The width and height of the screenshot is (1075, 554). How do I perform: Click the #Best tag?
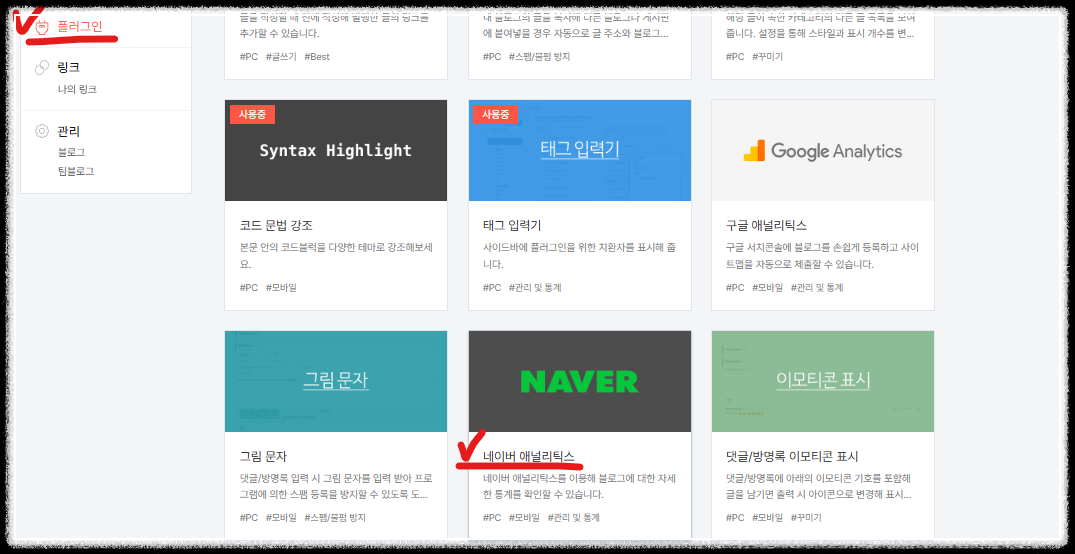(317, 56)
